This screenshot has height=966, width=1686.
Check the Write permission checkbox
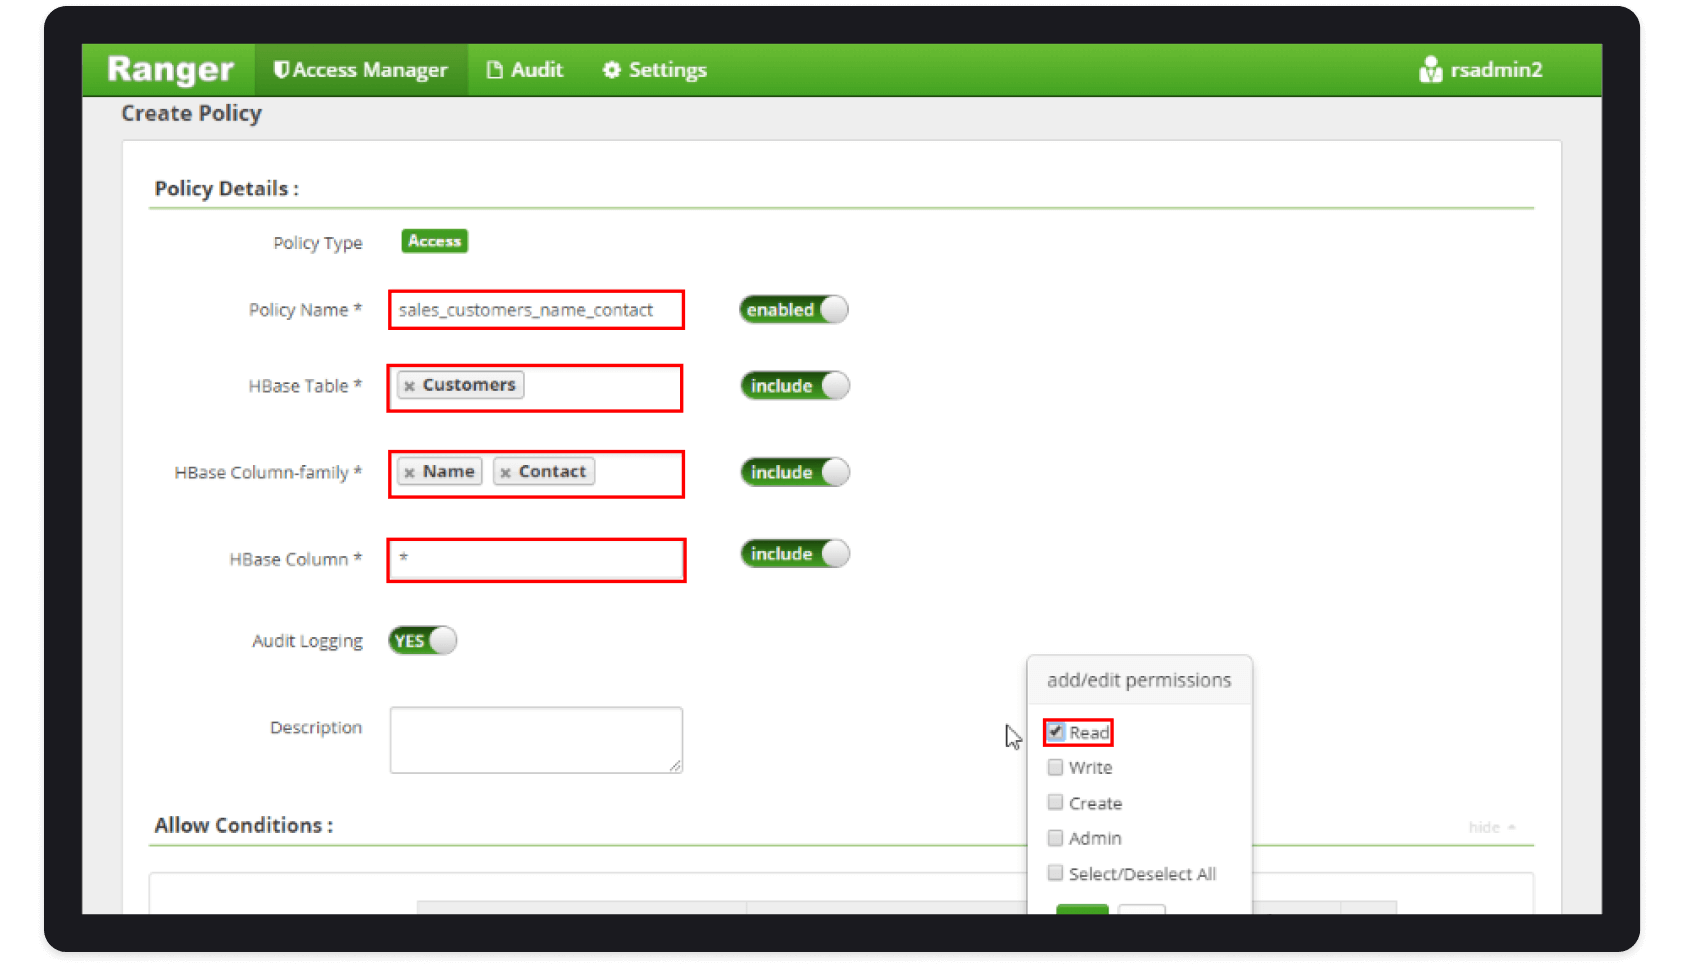tap(1055, 767)
